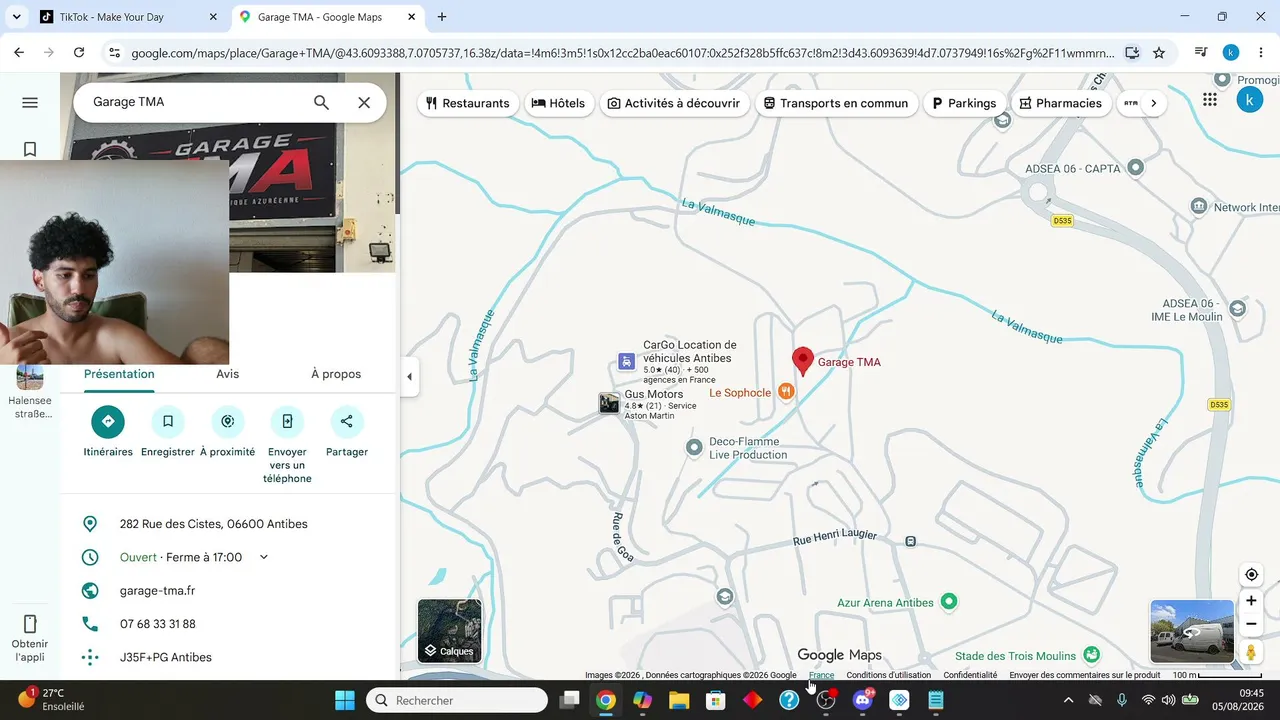
Task: Open a new browser tab
Action: coord(442,17)
